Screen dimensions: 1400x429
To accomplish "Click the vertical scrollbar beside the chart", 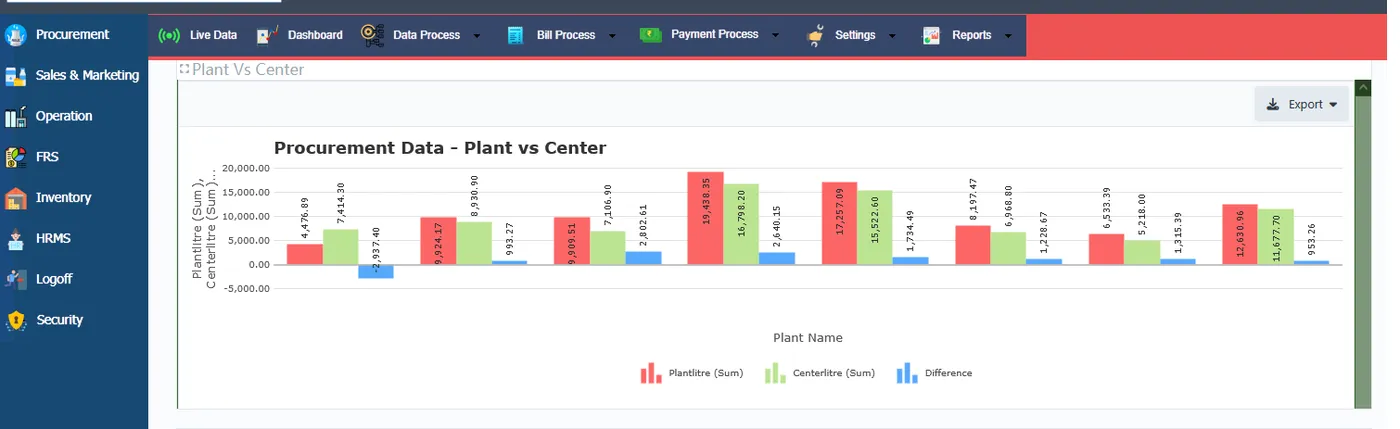I will pos(1362,244).
